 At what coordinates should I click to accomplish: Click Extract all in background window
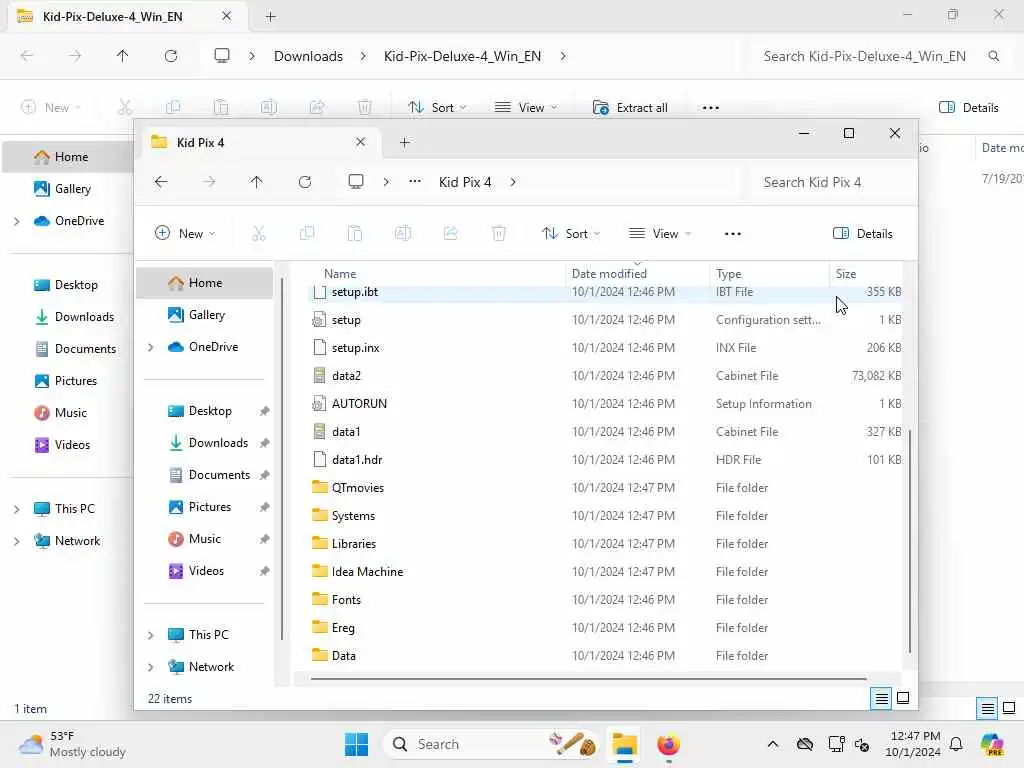click(x=630, y=108)
